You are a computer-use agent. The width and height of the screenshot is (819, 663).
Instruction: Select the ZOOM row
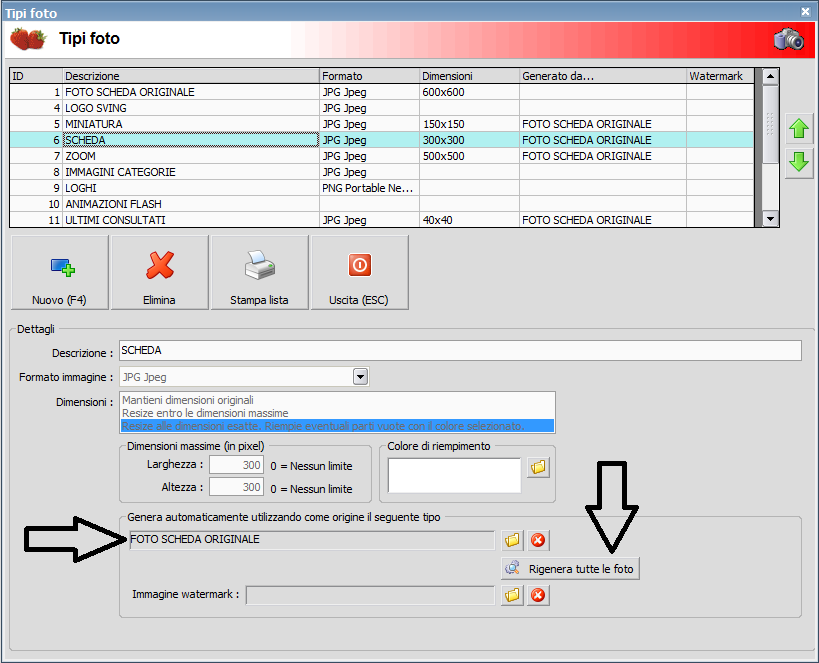(382, 156)
